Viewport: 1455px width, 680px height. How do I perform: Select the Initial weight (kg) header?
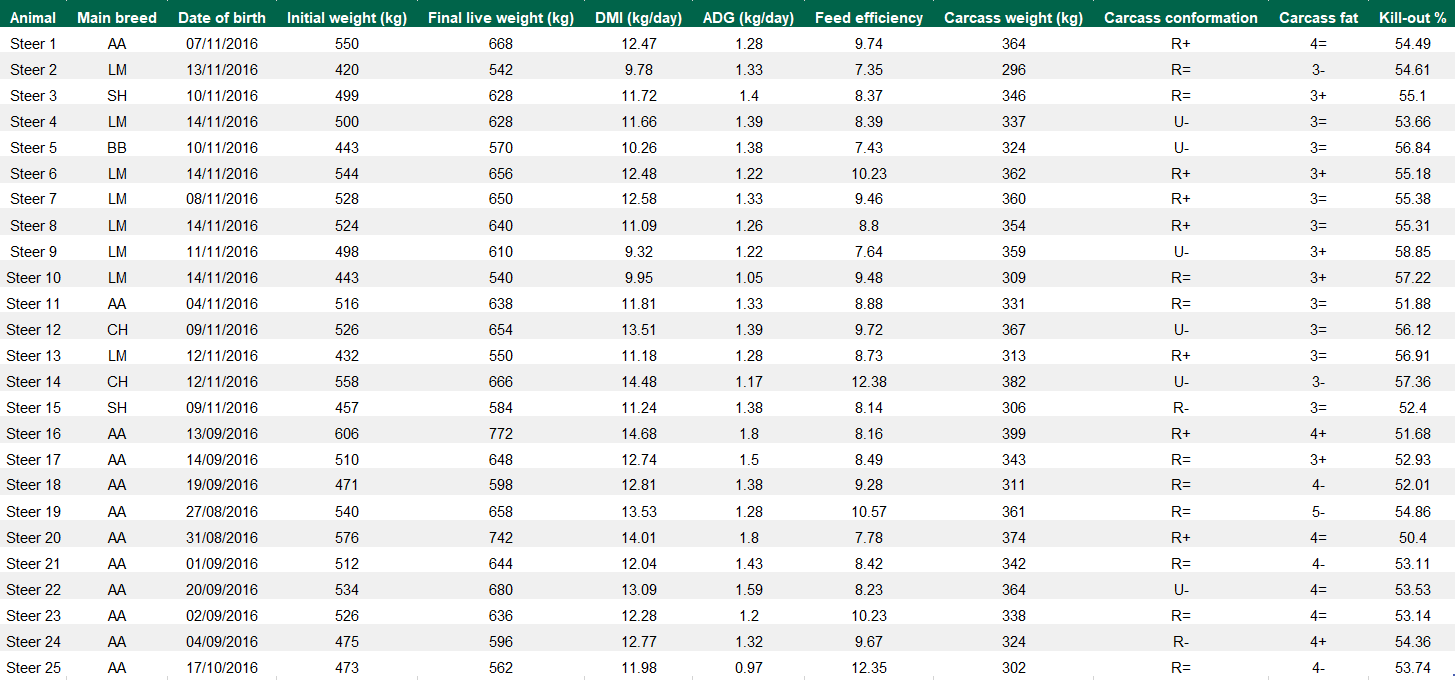pos(347,18)
